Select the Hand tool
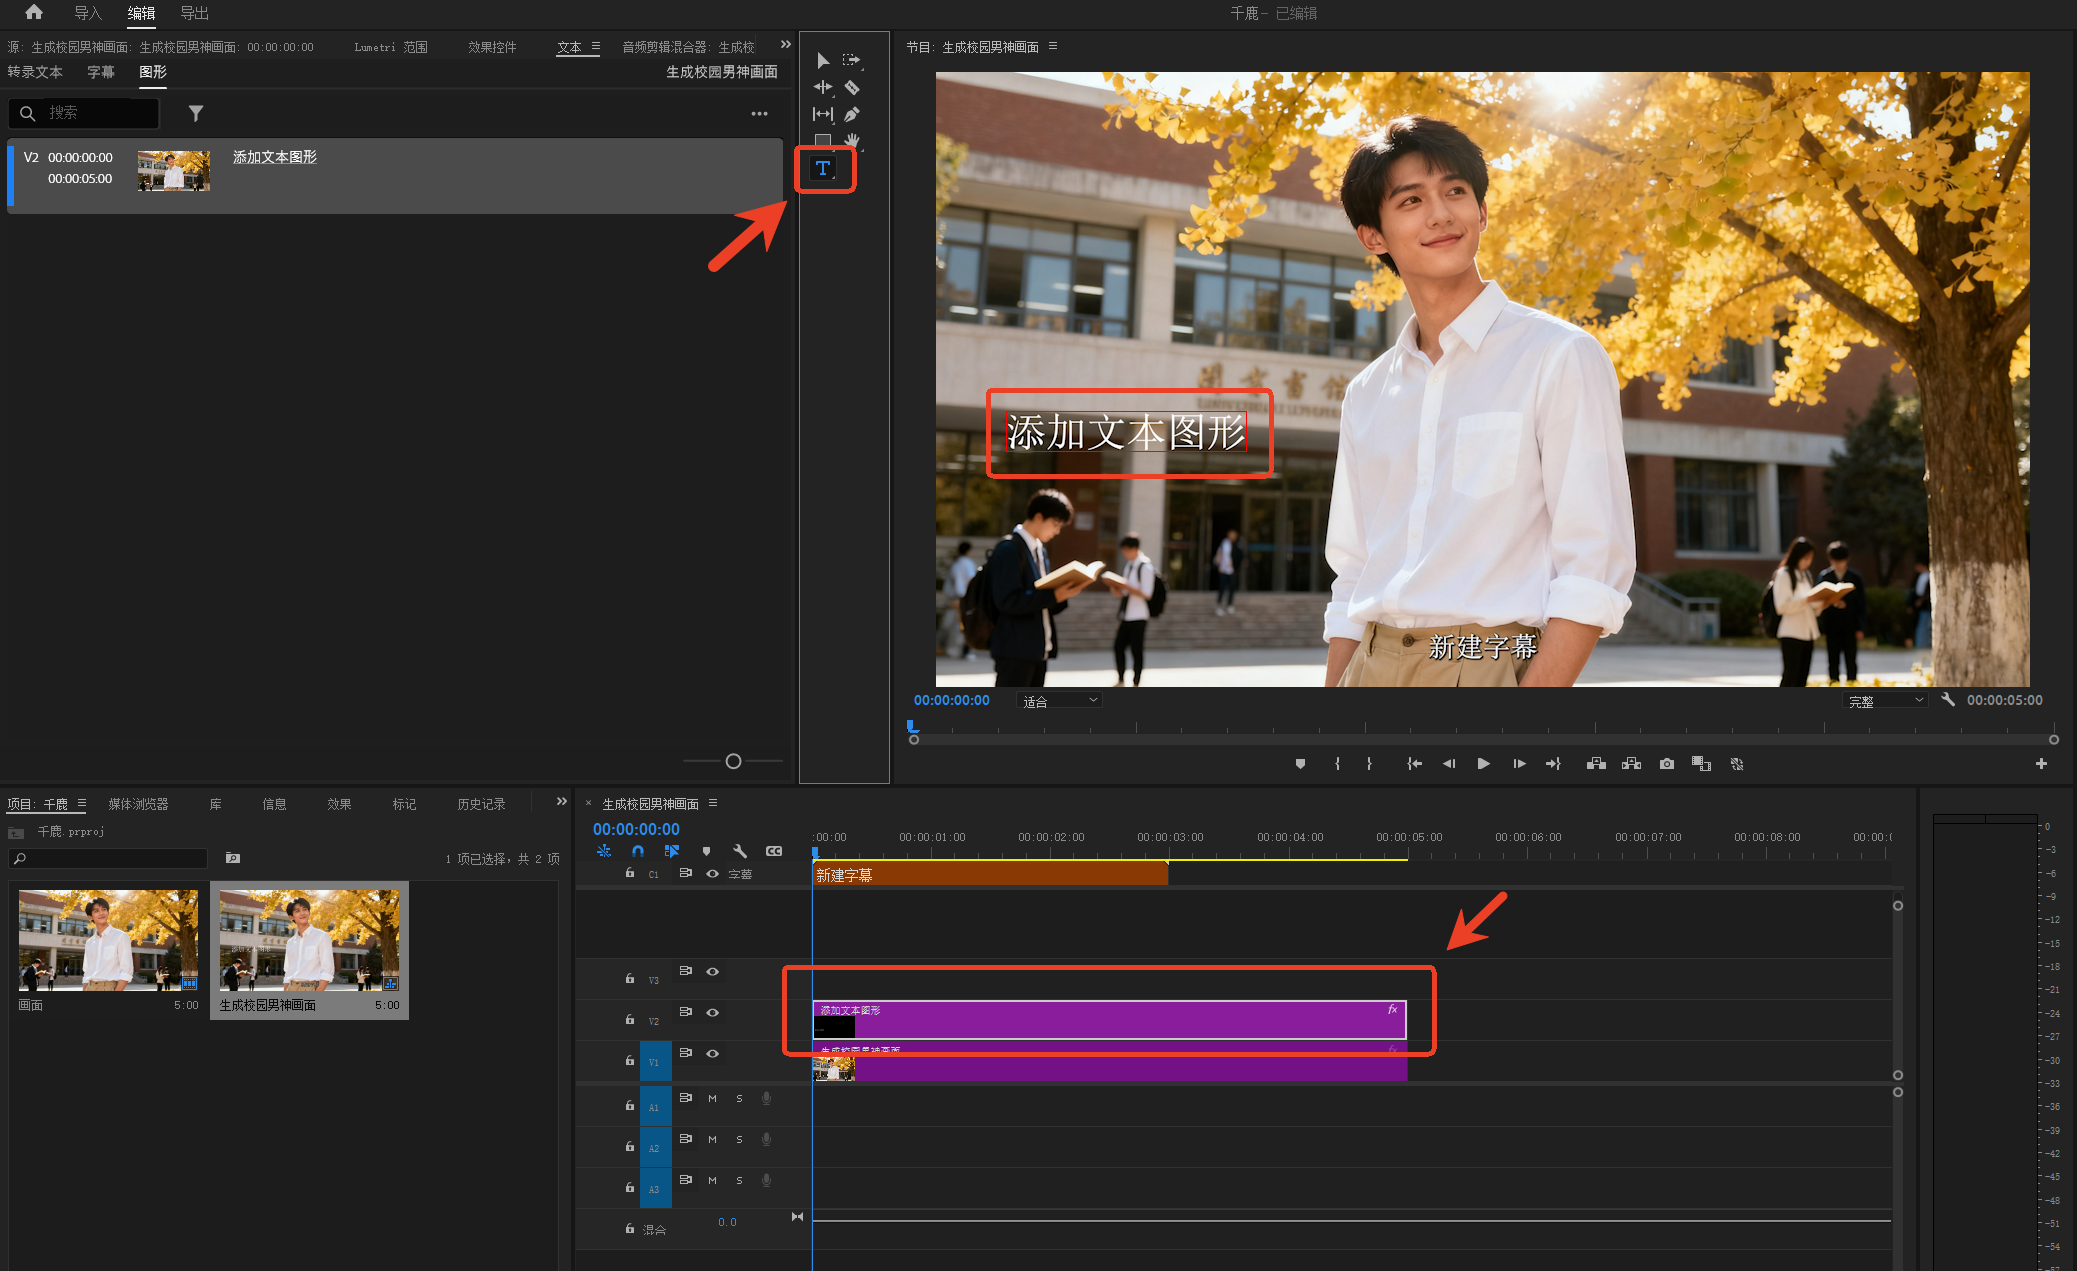 coord(852,141)
